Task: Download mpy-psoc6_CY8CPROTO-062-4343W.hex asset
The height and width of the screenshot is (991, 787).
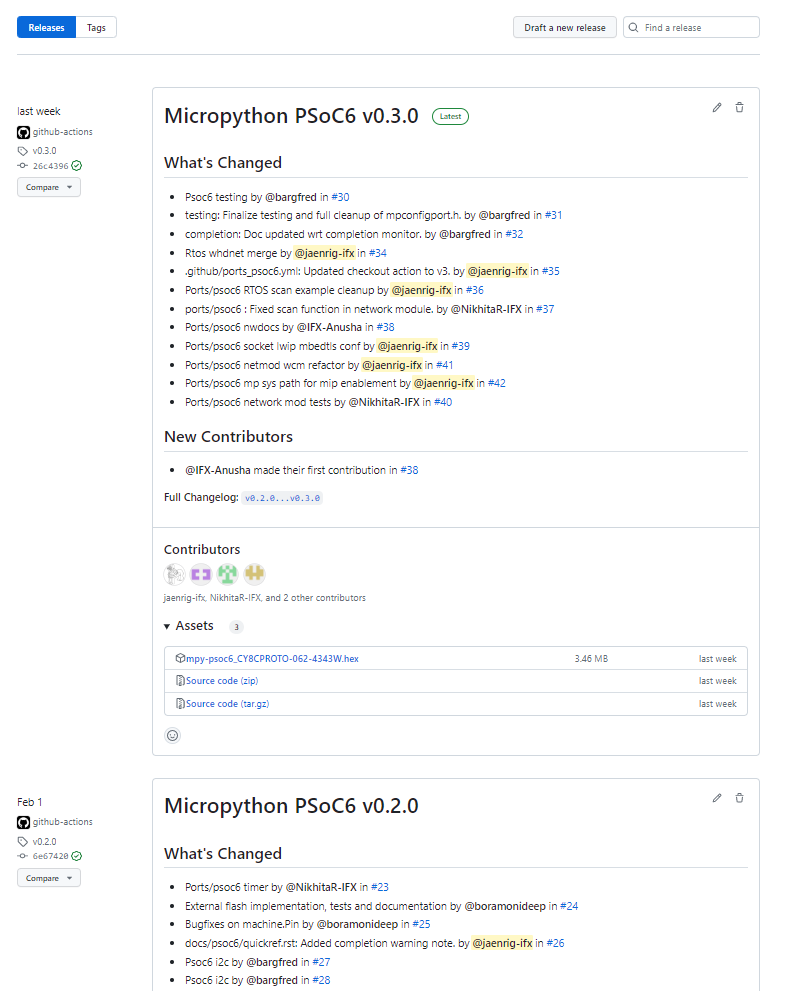Action: click(272, 659)
